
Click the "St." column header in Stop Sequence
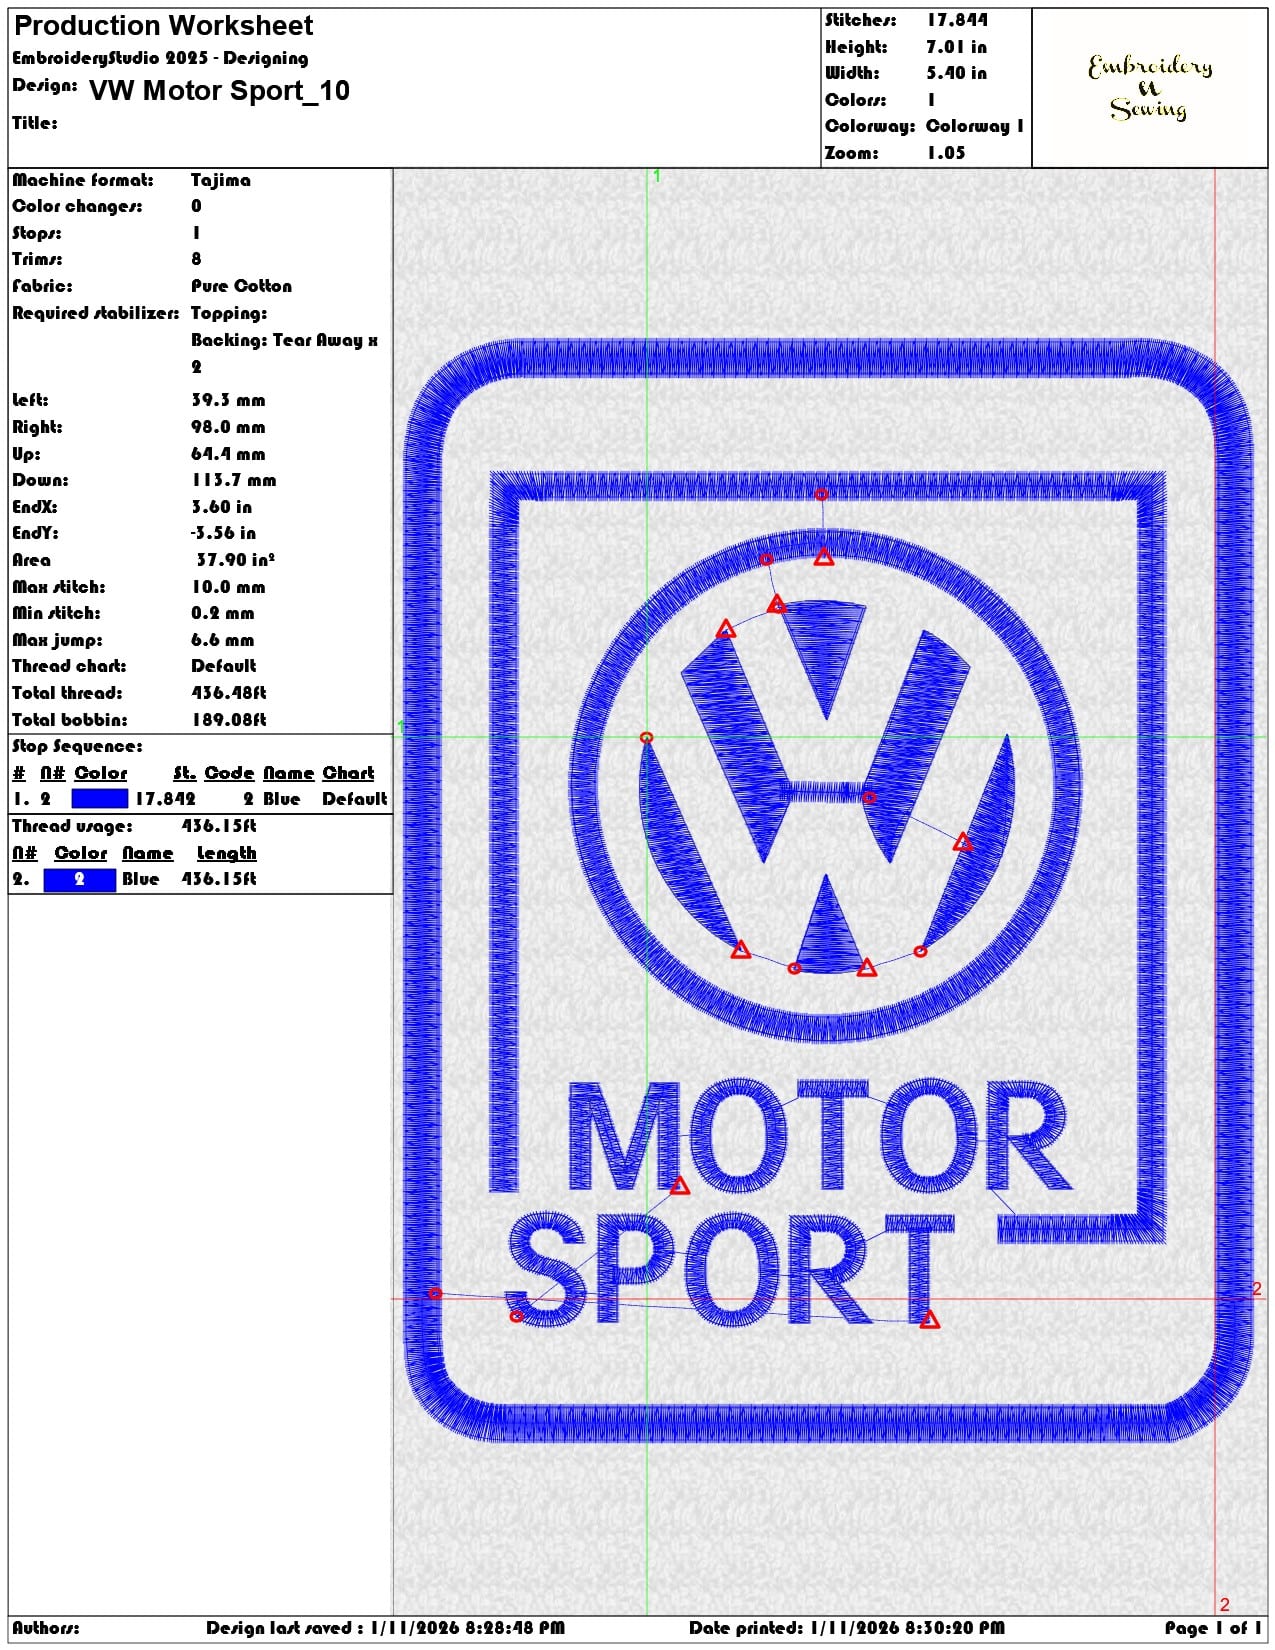coord(185,773)
